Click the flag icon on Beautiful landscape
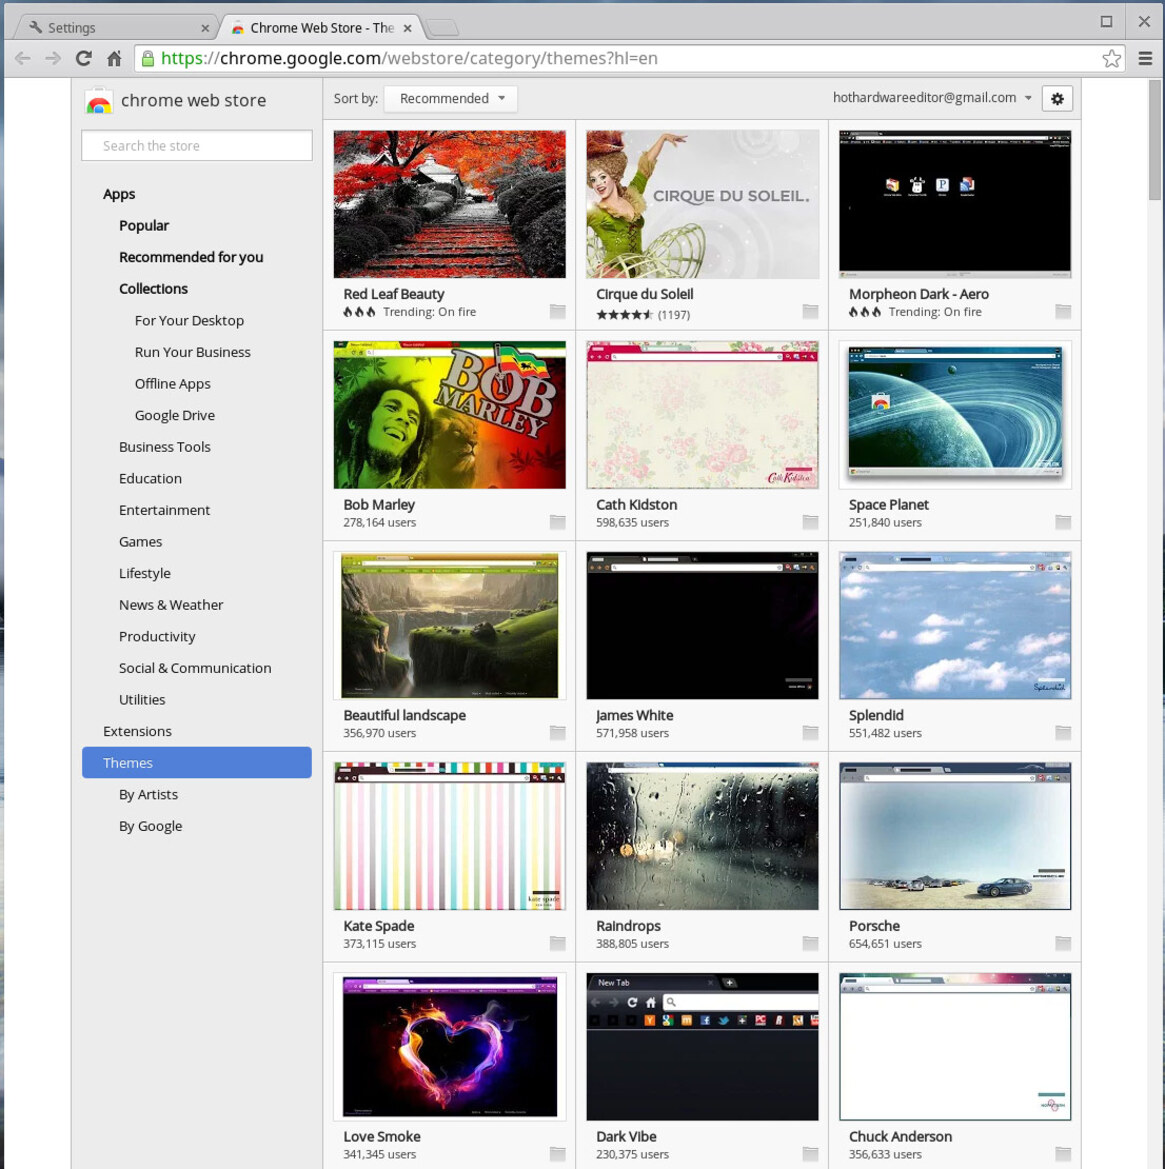 click(558, 733)
